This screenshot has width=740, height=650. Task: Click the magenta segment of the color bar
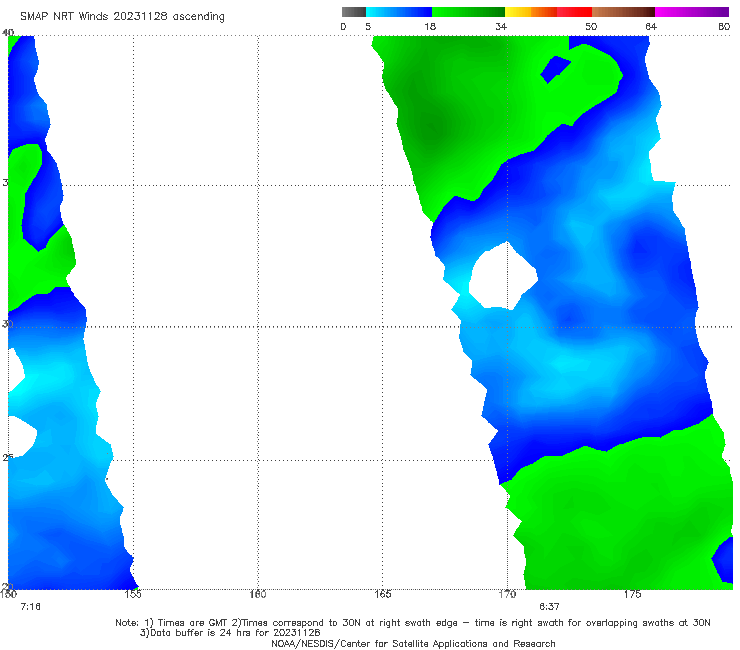point(692,12)
